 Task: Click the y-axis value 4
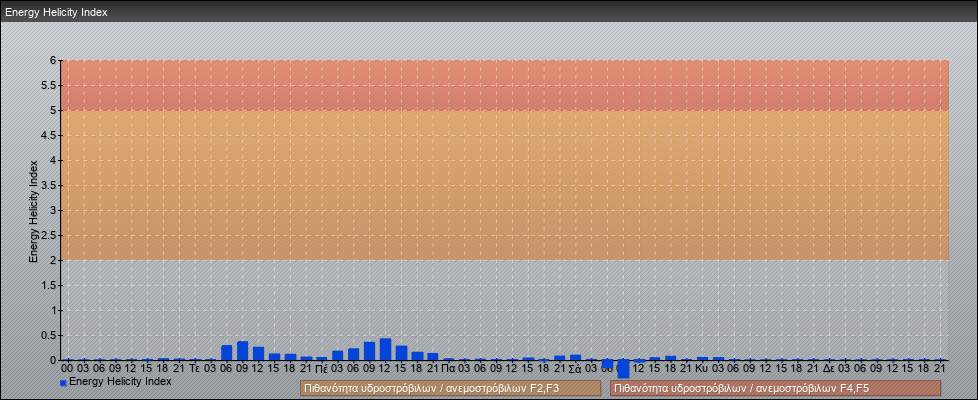pyautogui.click(x=54, y=160)
